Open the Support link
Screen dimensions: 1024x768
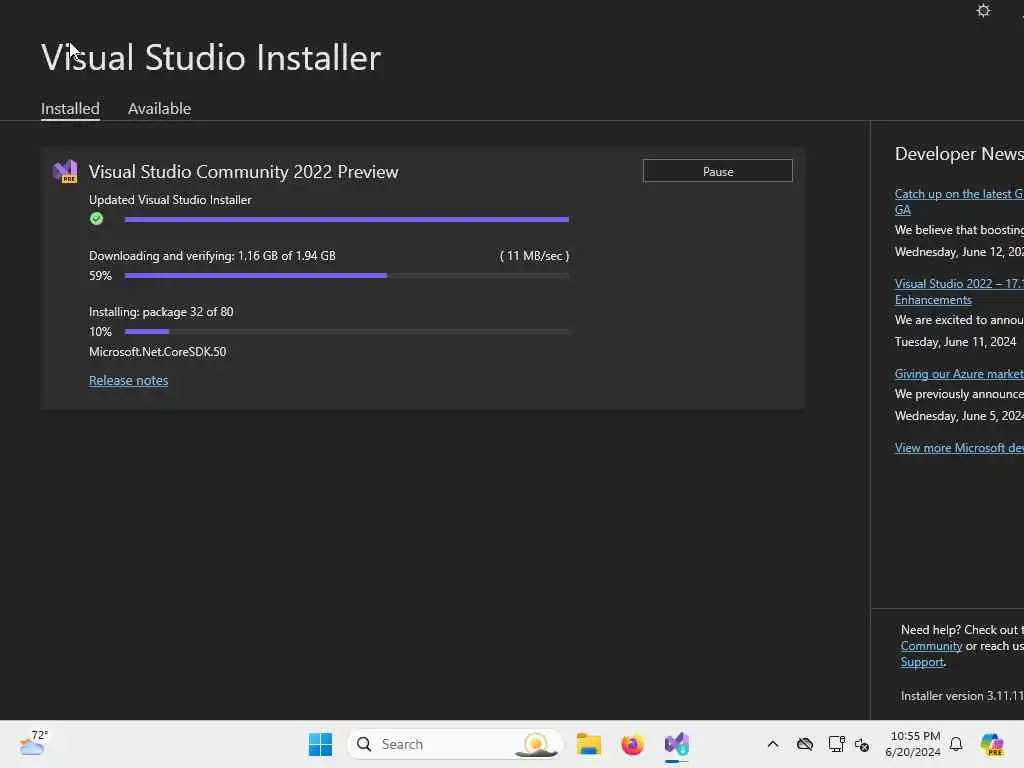coord(922,662)
